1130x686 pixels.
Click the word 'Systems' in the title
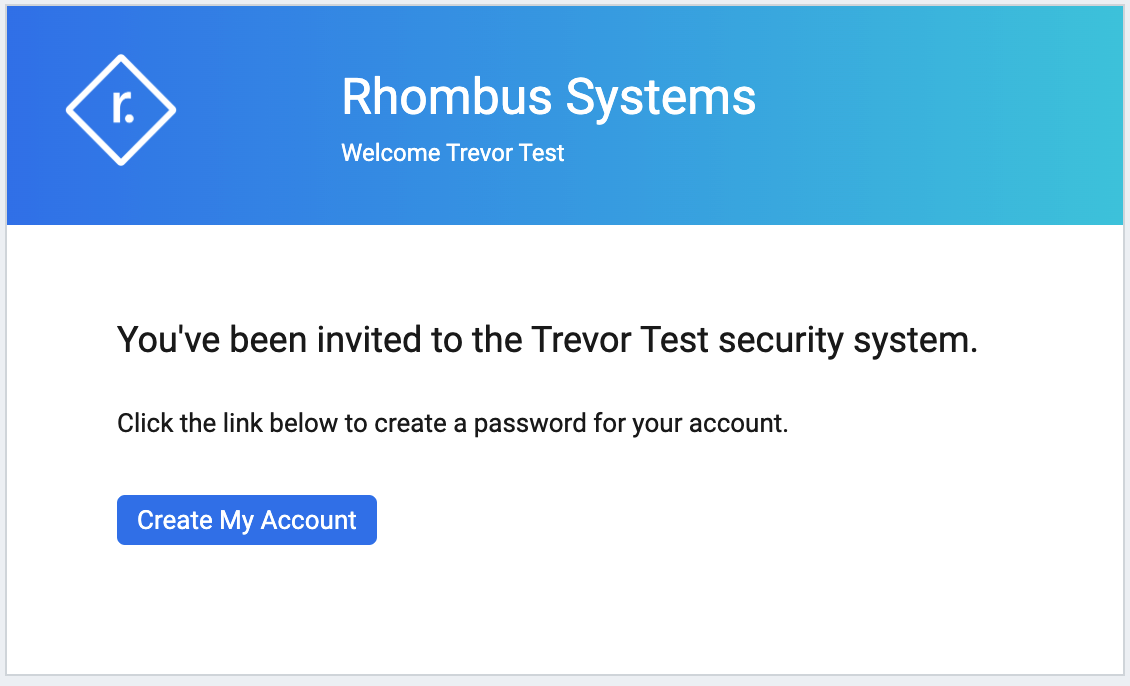coord(661,99)
